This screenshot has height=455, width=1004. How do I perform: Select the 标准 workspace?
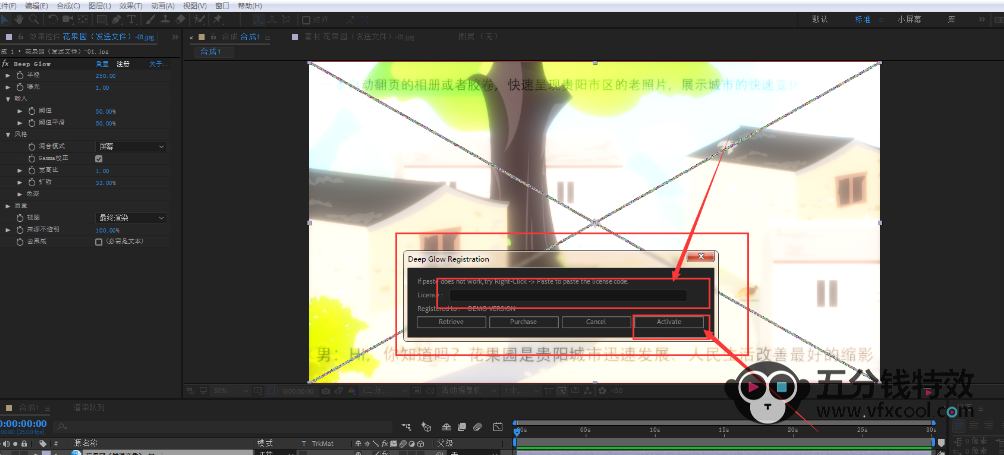[862, 20]
